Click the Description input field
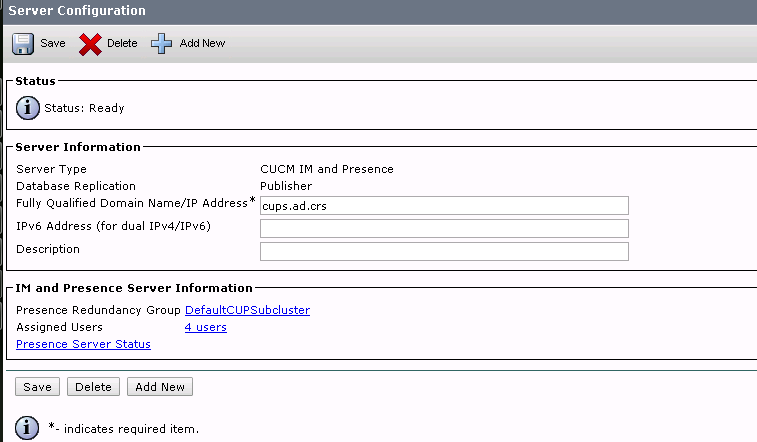 coord(444,251)
